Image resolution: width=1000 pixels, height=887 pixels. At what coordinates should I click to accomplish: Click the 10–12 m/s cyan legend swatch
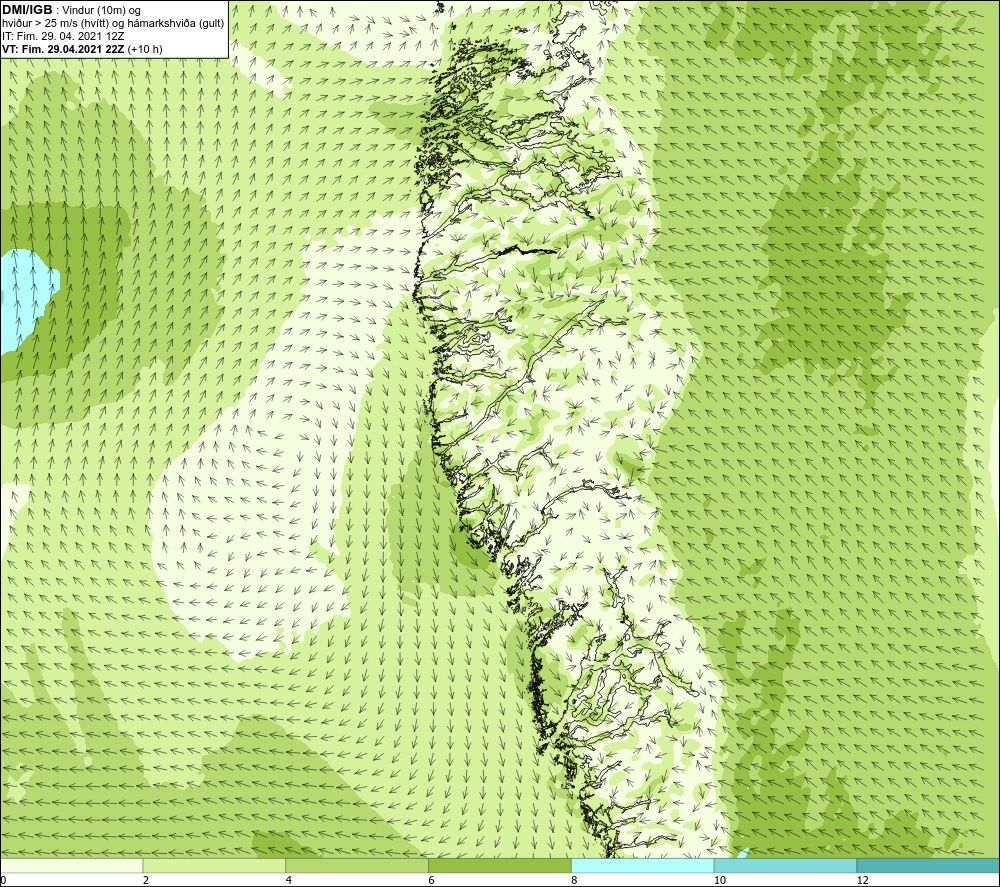coord(785,866)
